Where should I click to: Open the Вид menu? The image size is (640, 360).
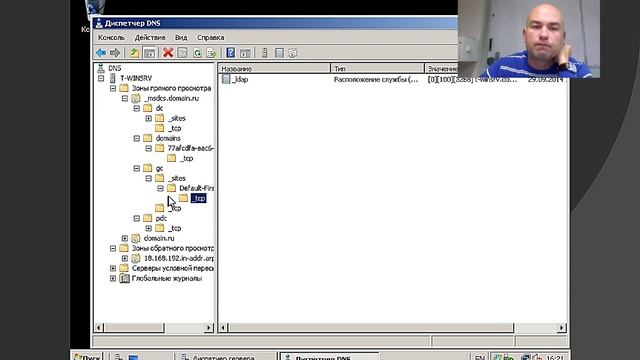pyautogui.click(x=181, y=38)
